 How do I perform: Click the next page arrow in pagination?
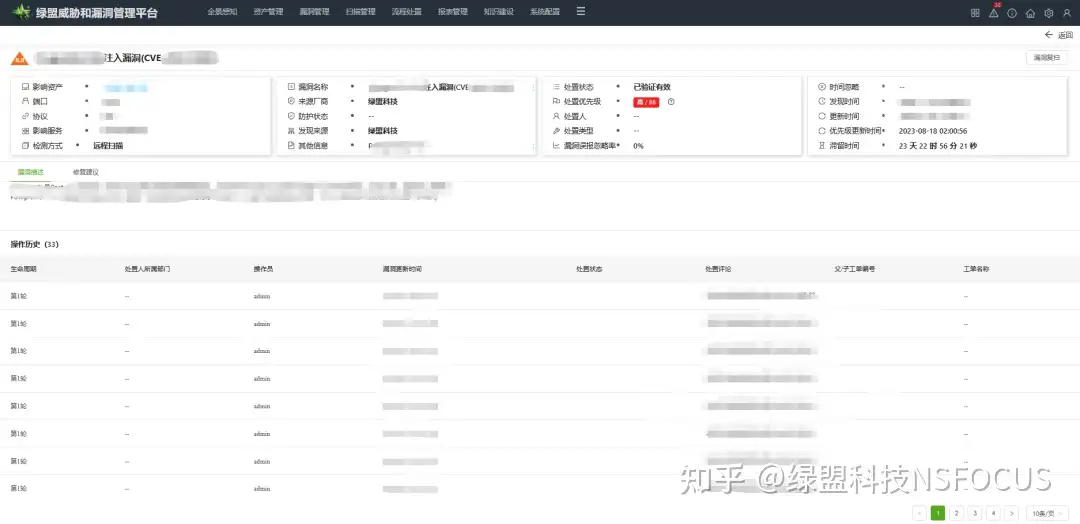(x=1011, y=513)
